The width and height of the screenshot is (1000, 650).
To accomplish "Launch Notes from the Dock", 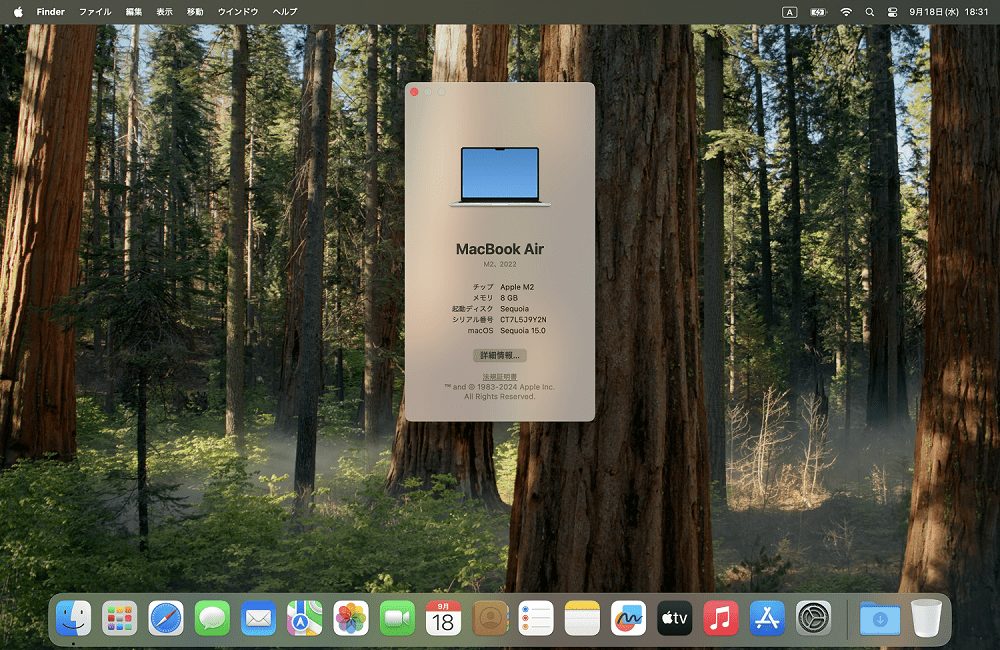I will click(582, 618).
